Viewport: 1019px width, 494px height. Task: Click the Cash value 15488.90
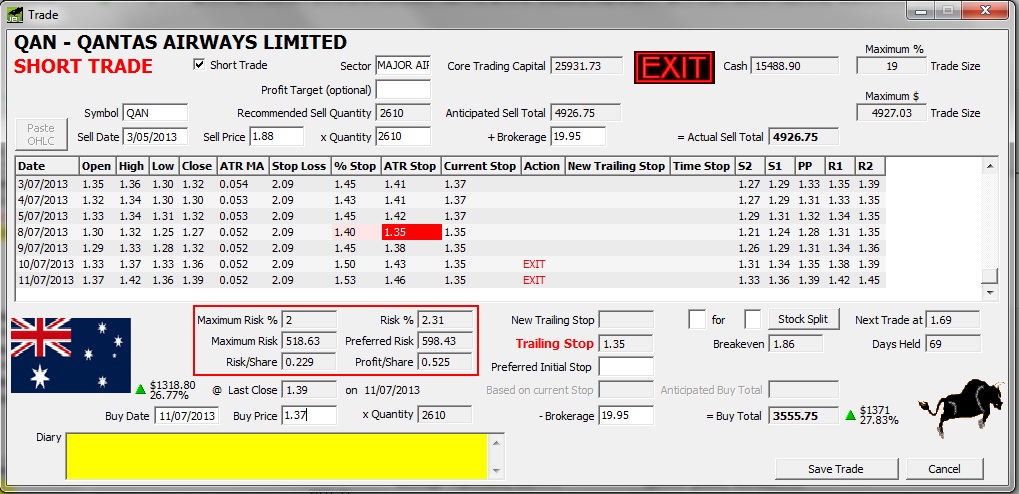(x=795, y=66)
